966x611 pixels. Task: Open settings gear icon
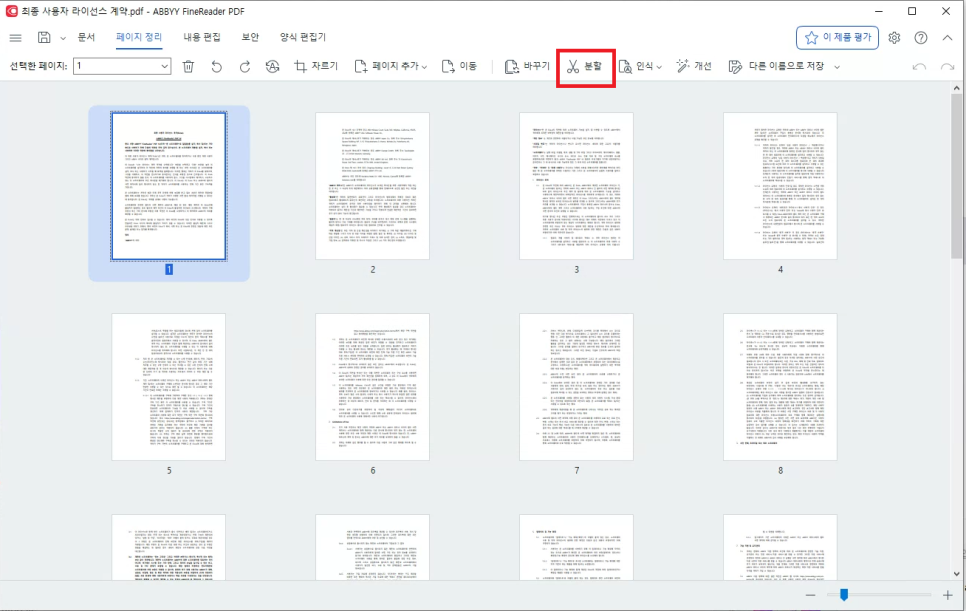point(895,38)
